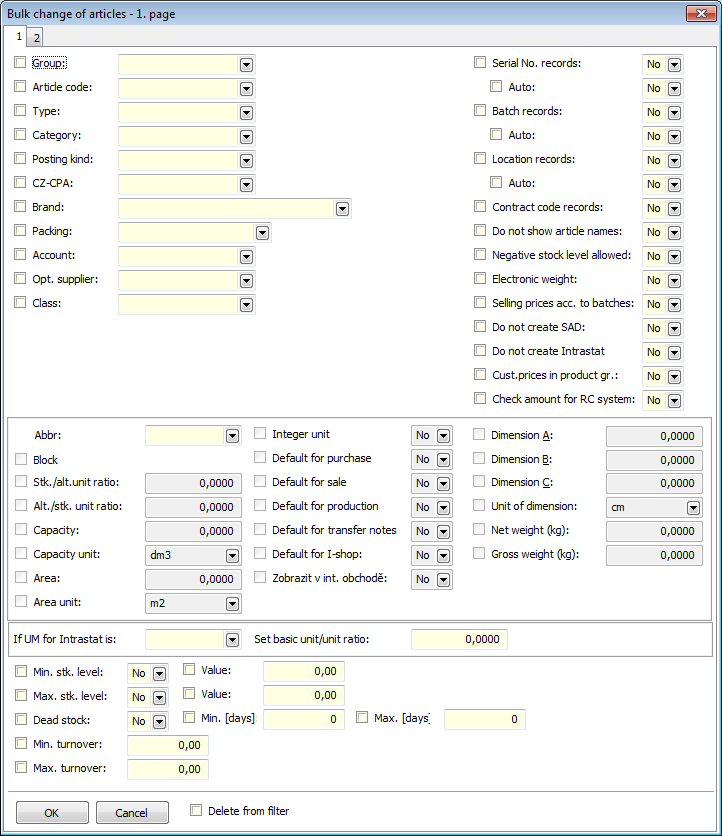Focus the Dead stock Max. [days] field
This screenshot has height=836, width=722.
tap(485, 719)
